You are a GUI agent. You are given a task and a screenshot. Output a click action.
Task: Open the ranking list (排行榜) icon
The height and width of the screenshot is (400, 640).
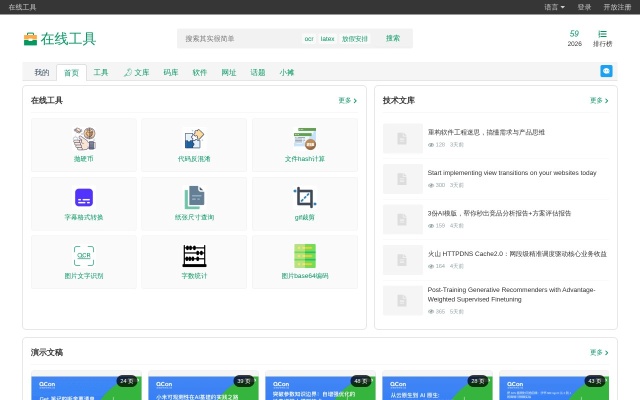(x=603, y=34)
